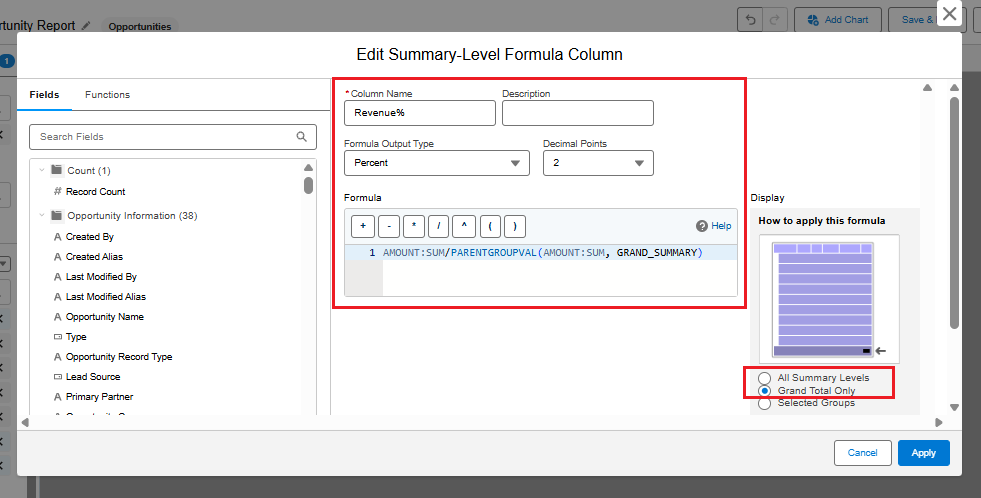Switch to the Functions tab

[107, 95]
